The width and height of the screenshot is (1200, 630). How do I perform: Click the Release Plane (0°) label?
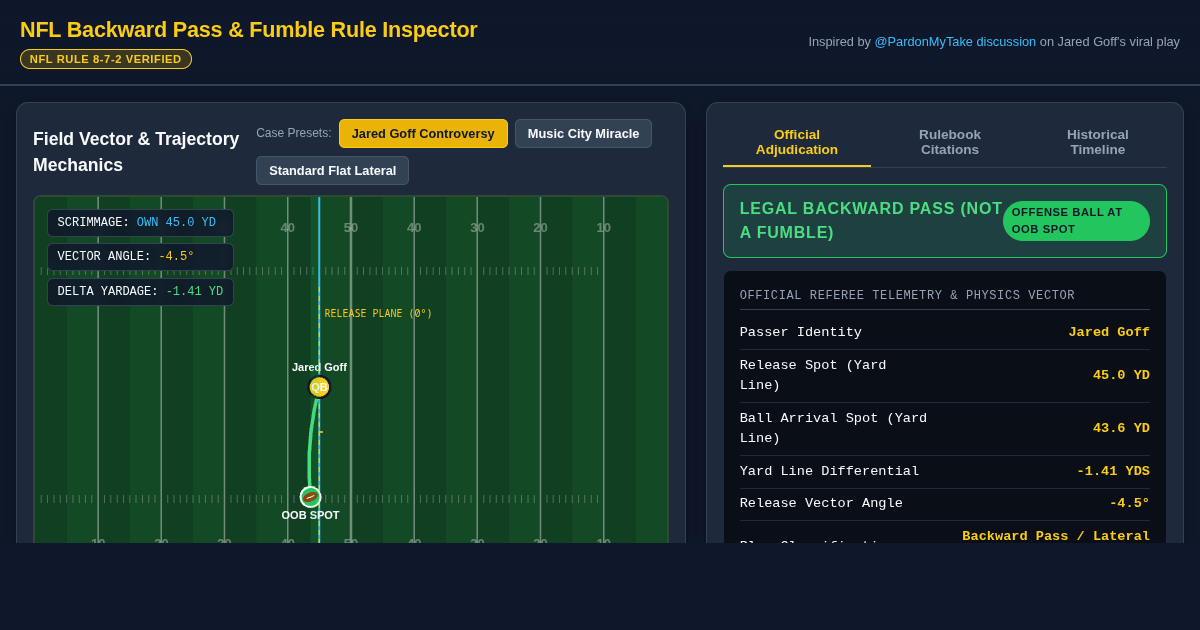[x=378, y=314]
